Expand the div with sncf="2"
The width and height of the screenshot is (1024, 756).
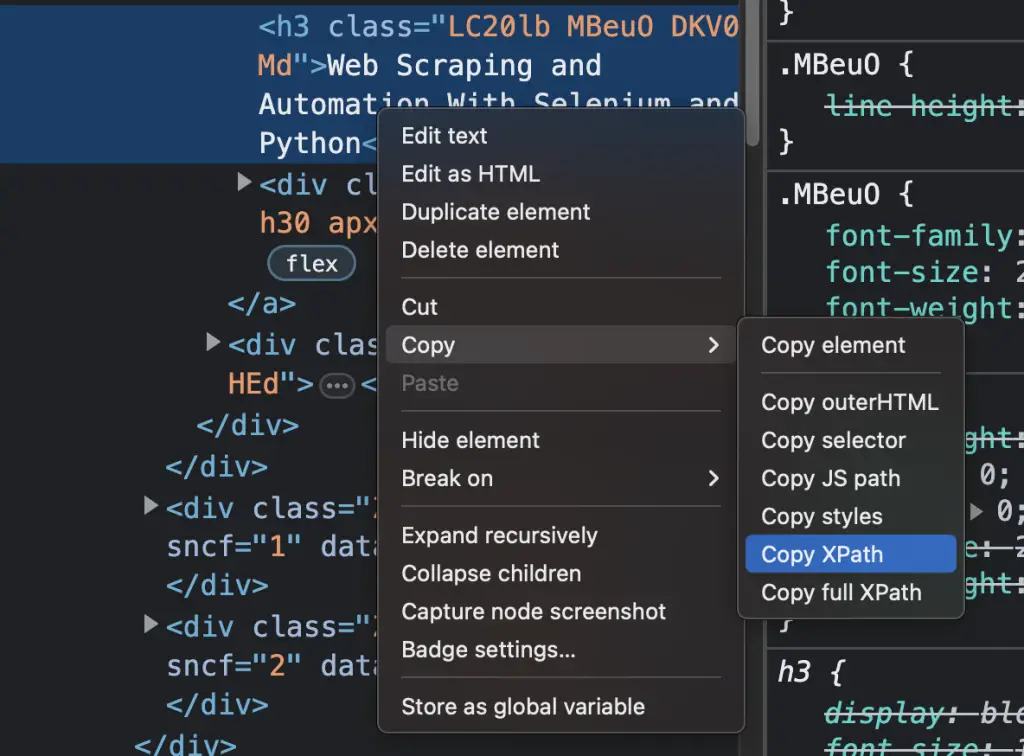click(151, 624)
